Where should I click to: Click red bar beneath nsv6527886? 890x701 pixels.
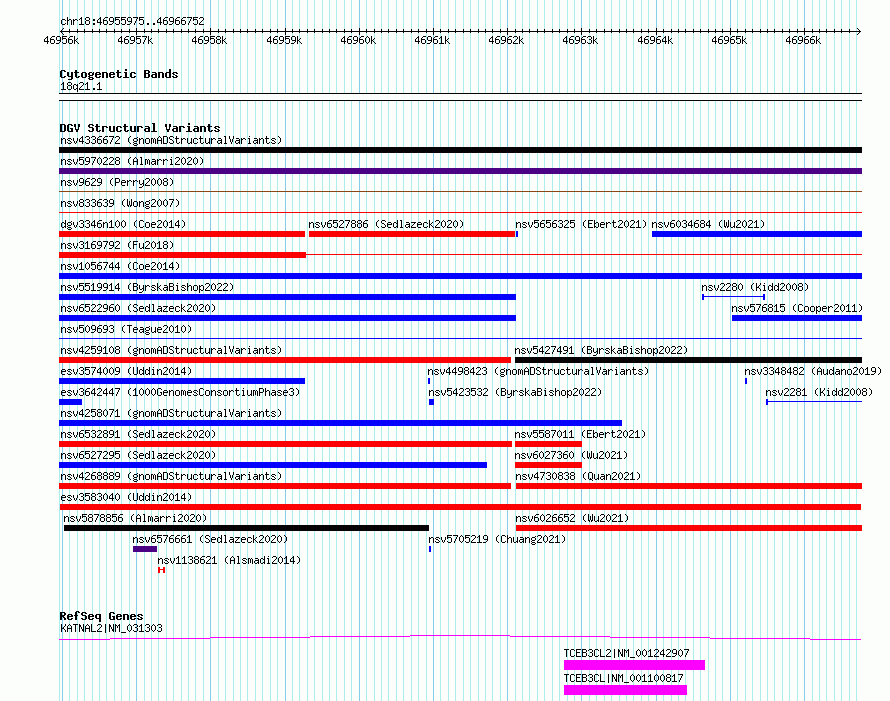tap(412, 234)
